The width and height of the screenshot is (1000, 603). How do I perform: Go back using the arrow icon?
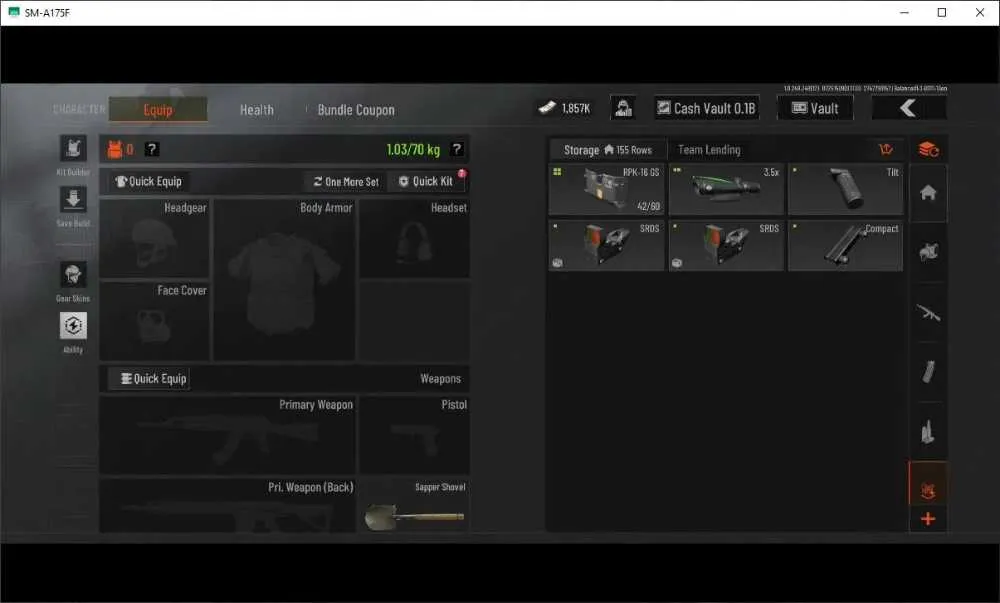point(909,108)
